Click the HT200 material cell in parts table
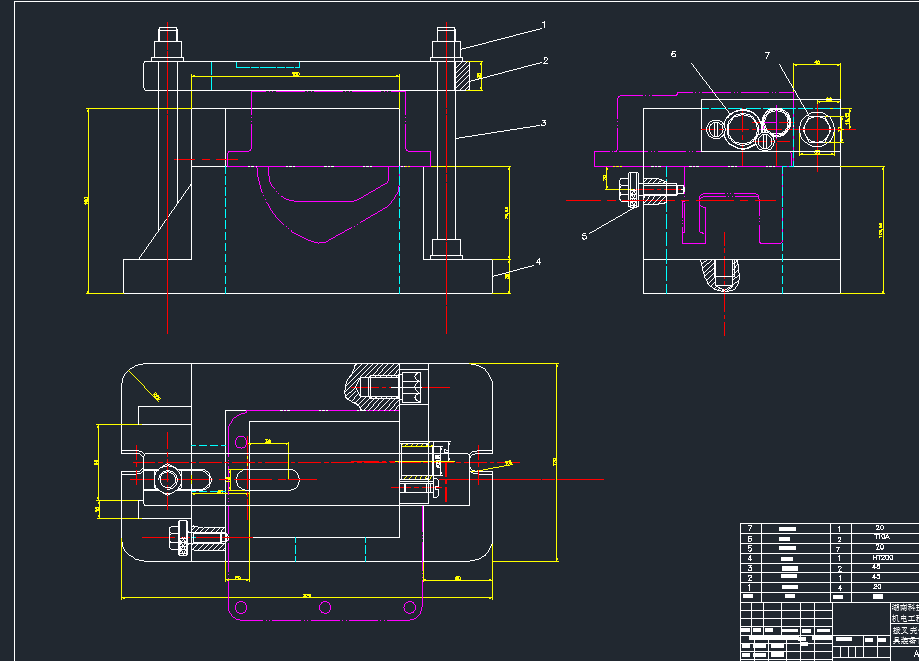 coord(883,557)
